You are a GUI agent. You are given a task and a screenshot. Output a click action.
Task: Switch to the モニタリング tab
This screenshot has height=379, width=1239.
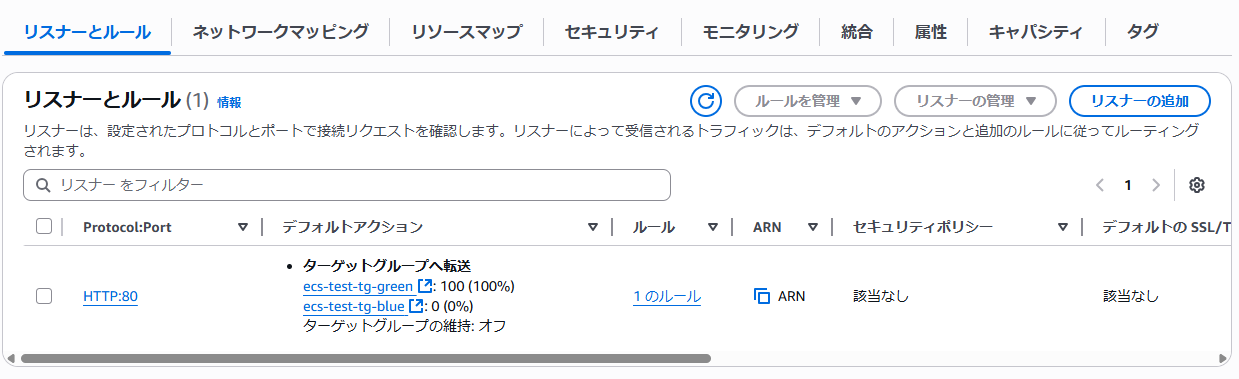pos(750,31)
